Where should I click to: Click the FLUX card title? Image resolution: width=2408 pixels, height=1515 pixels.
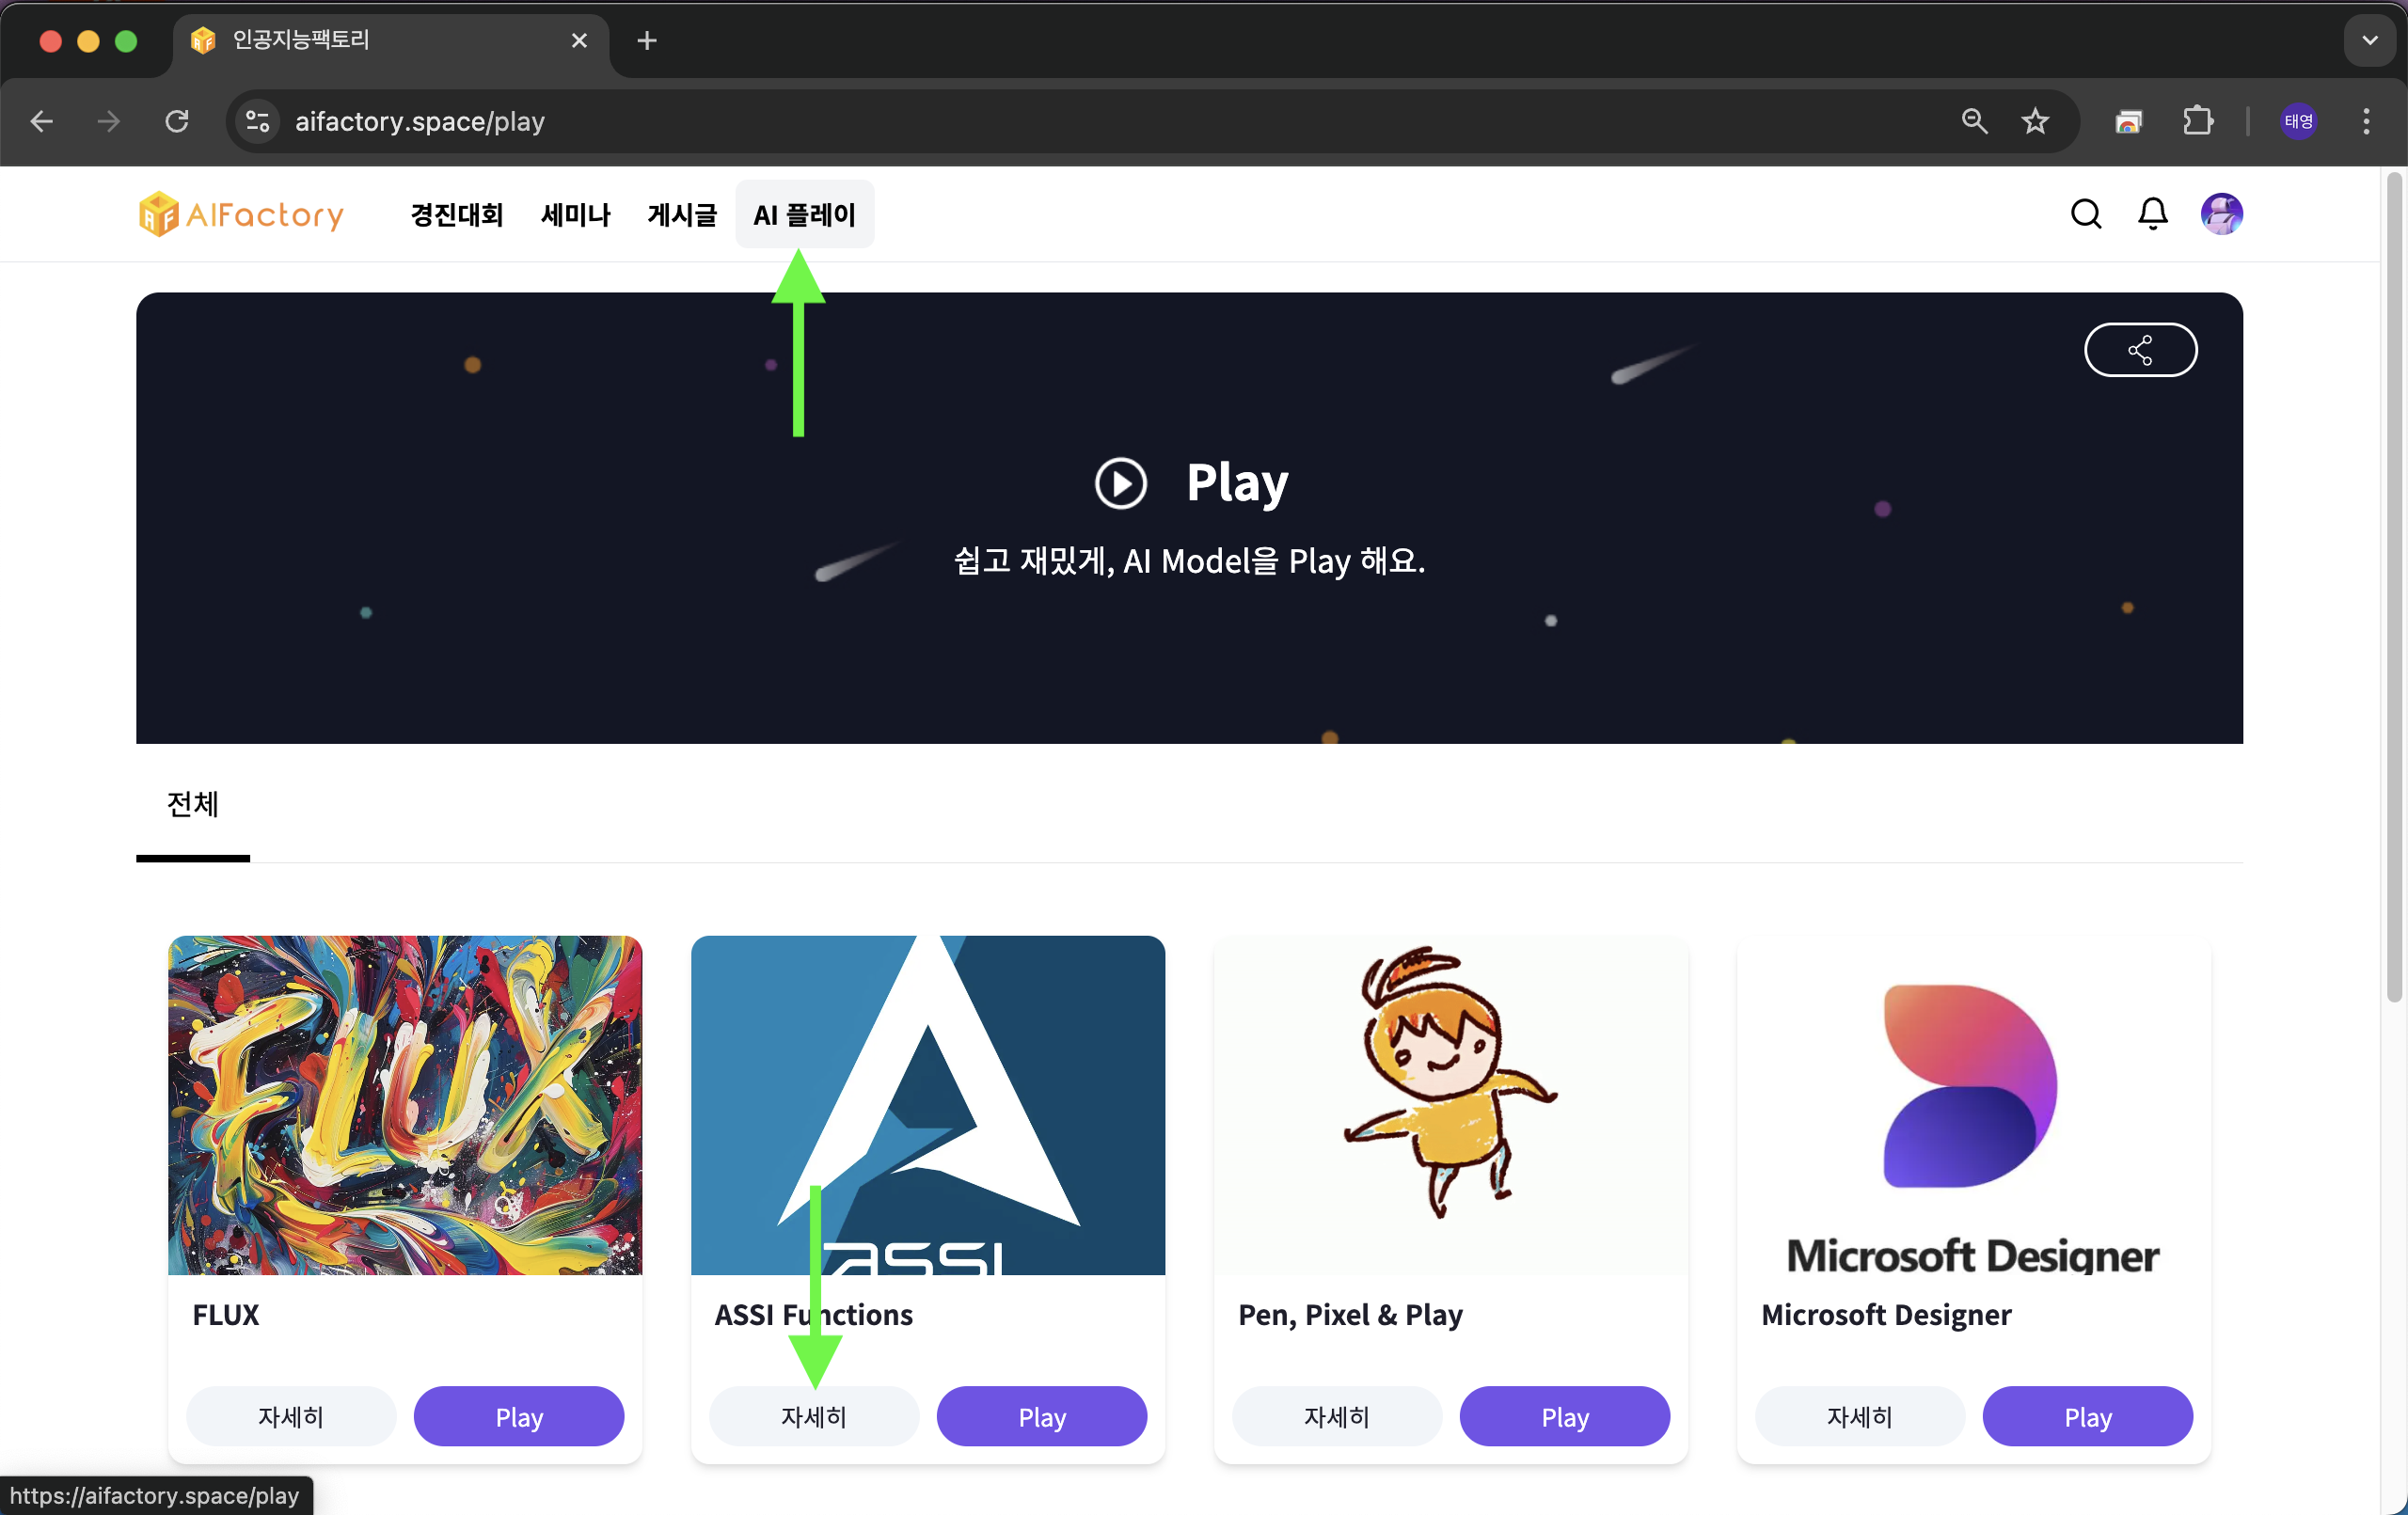click(226, 1315)
